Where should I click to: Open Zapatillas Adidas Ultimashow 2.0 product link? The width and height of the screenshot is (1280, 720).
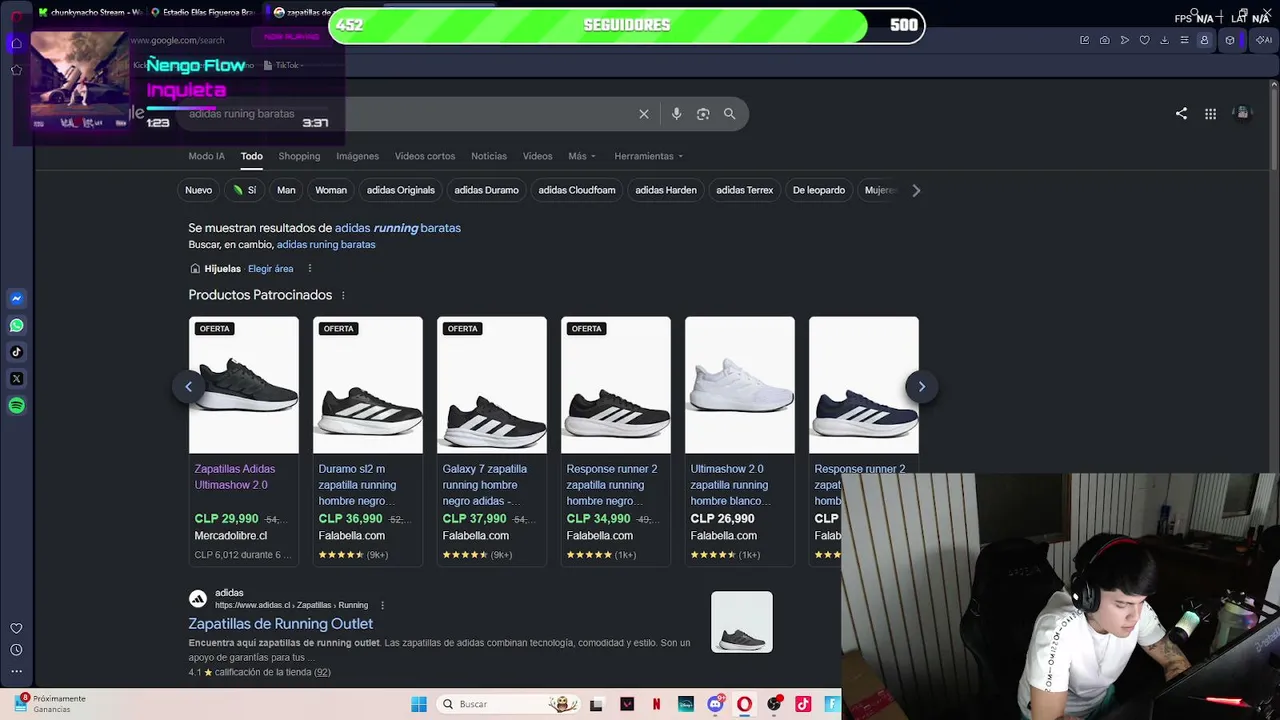pos(235,477)
